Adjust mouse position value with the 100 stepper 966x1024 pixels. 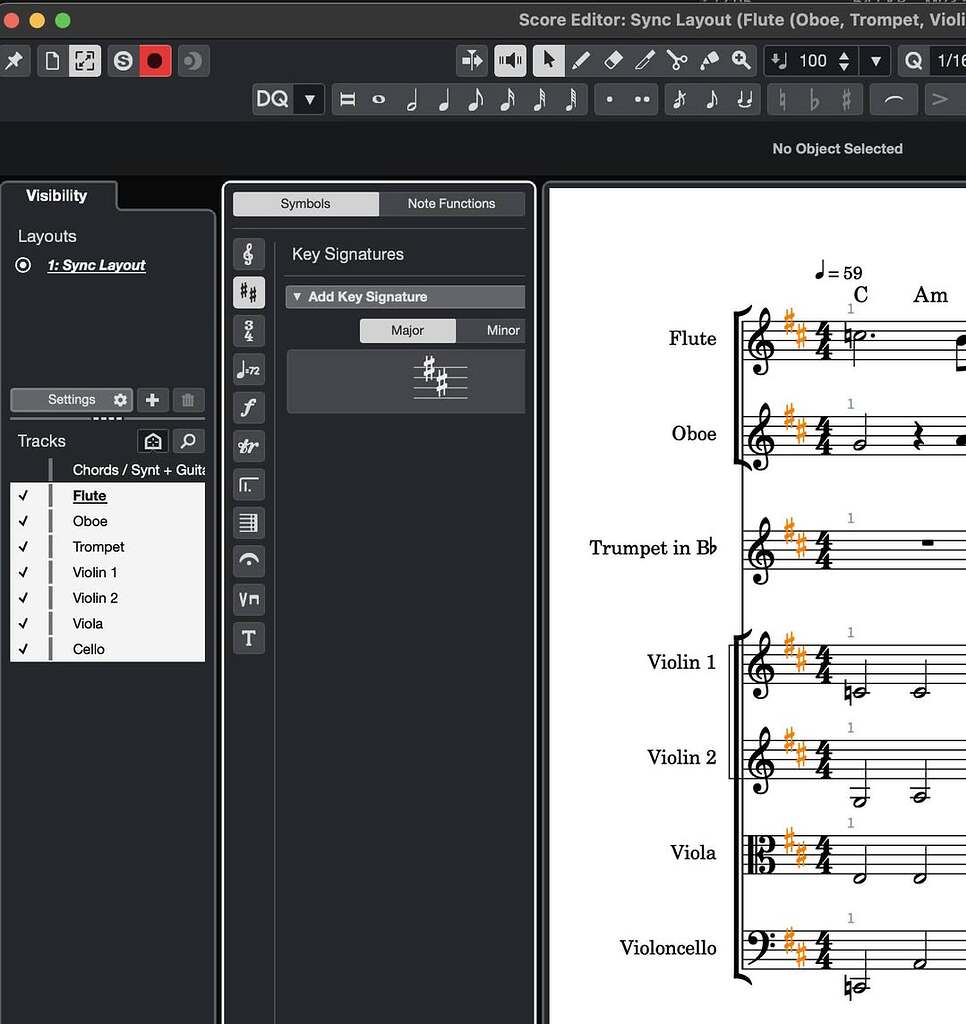tap(843, 60)
